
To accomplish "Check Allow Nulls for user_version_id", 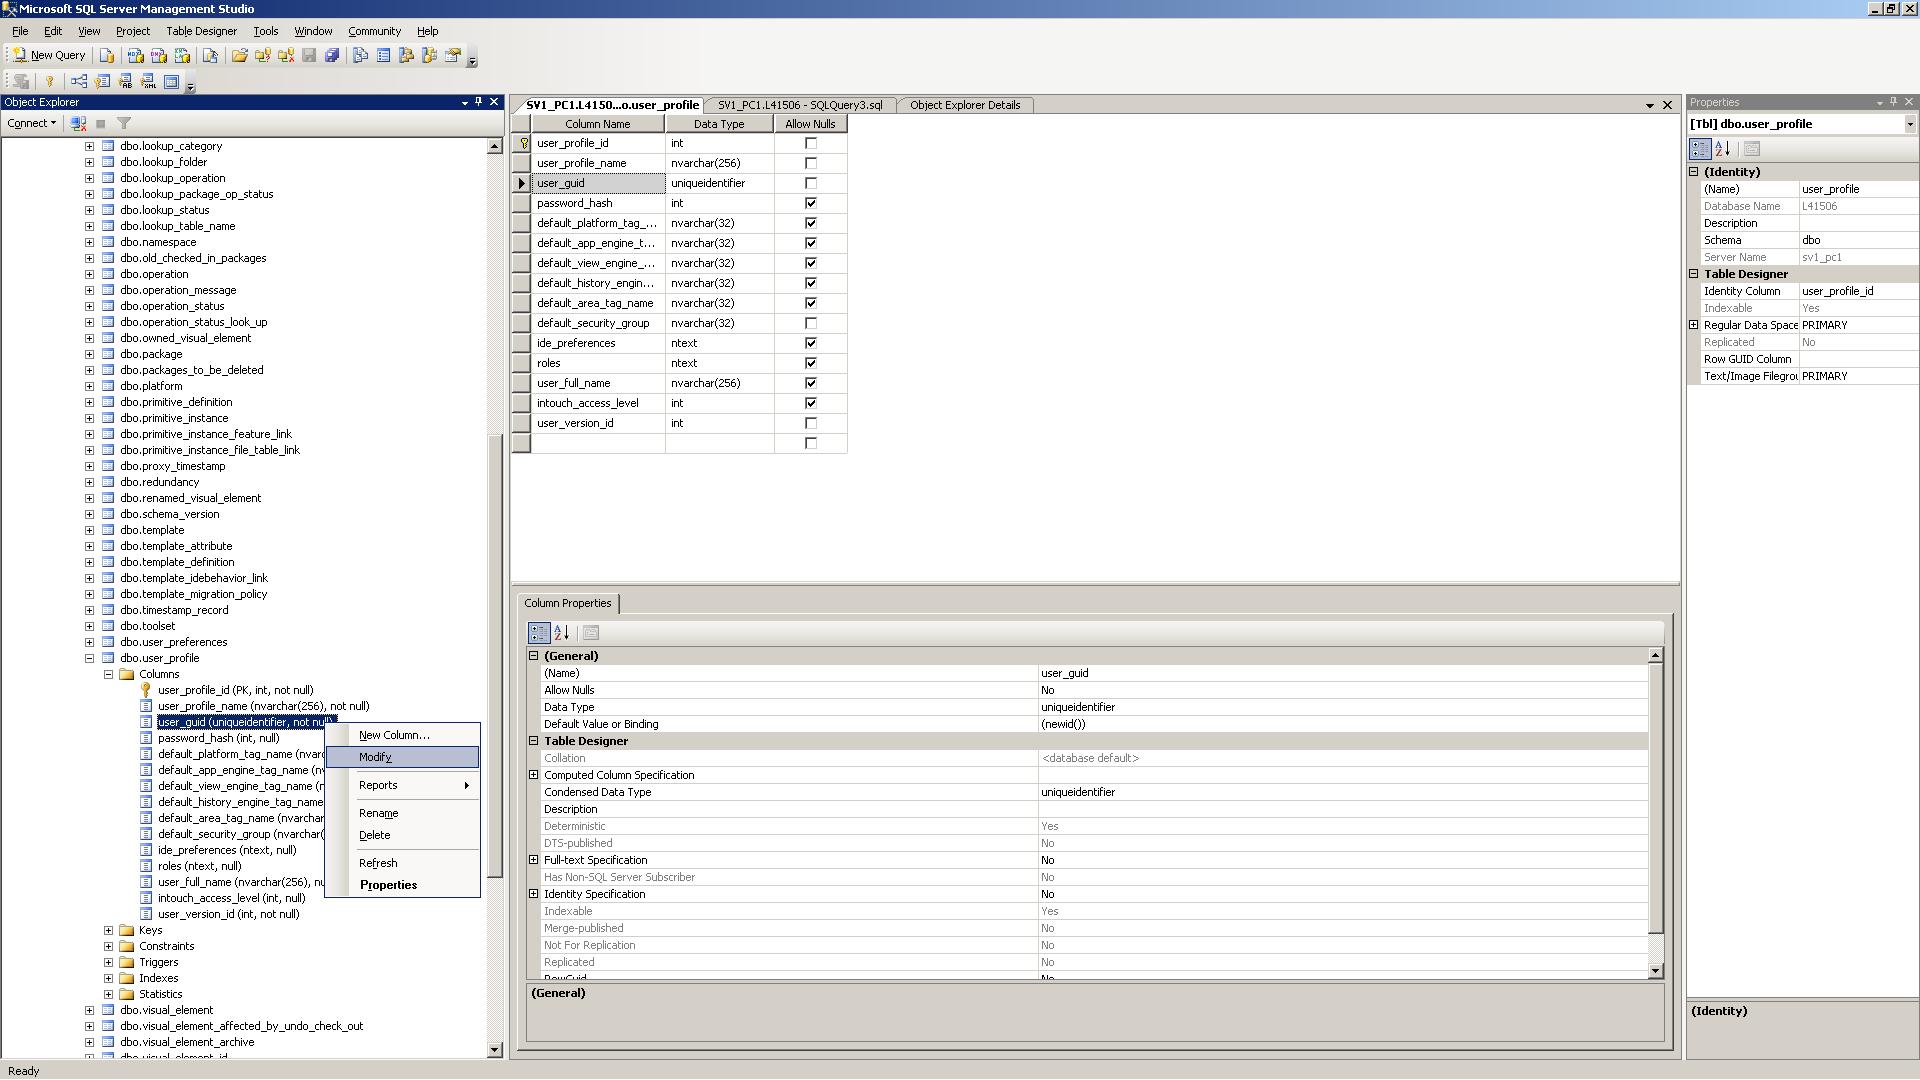I will coord(811,423).
